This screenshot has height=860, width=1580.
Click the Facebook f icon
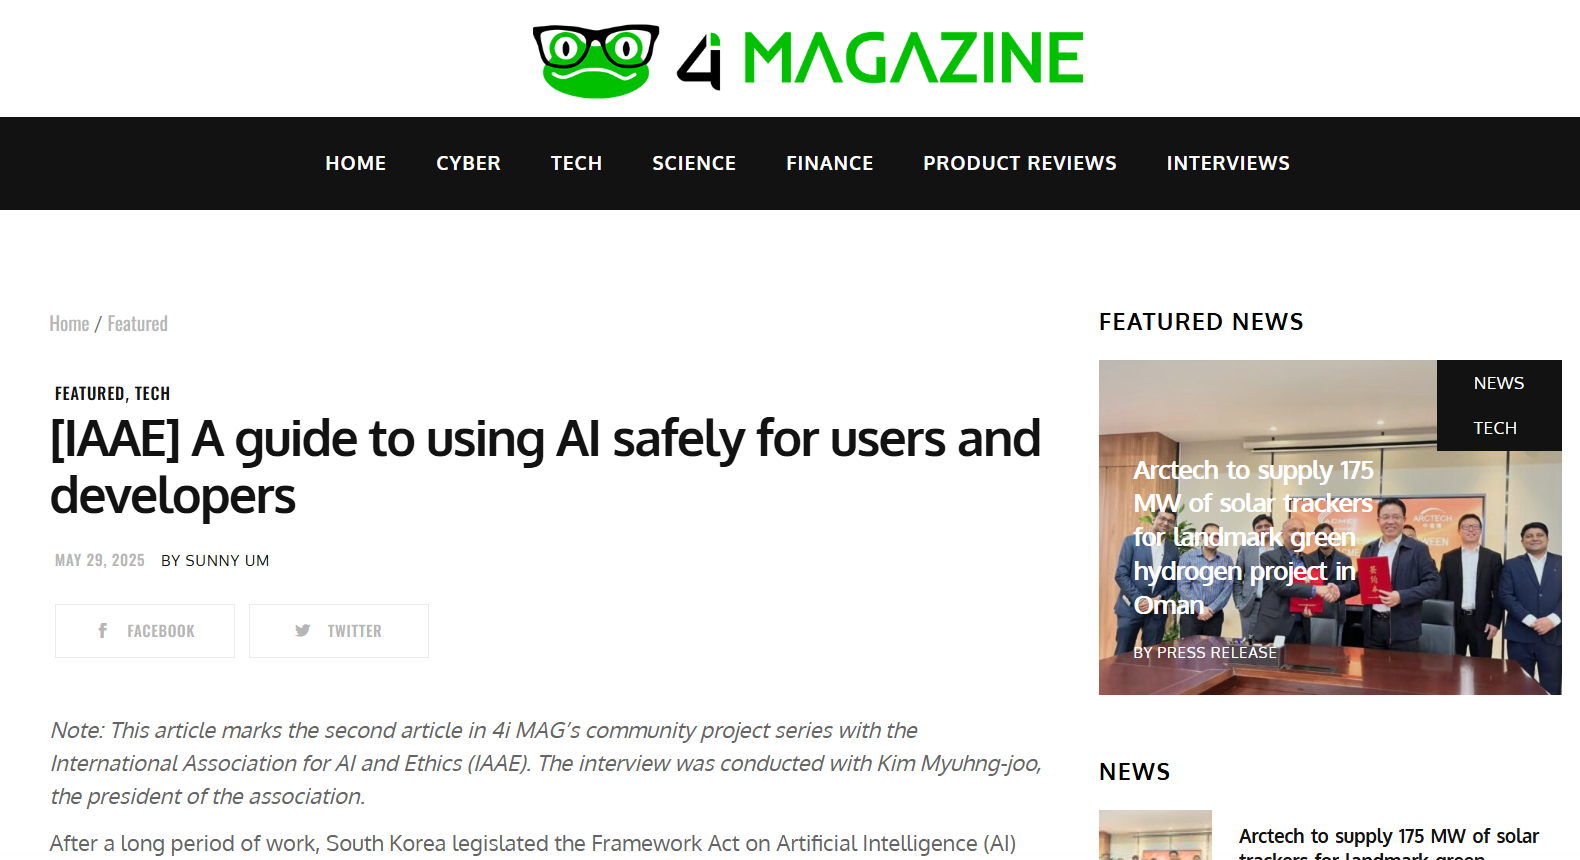coord(102,631)
